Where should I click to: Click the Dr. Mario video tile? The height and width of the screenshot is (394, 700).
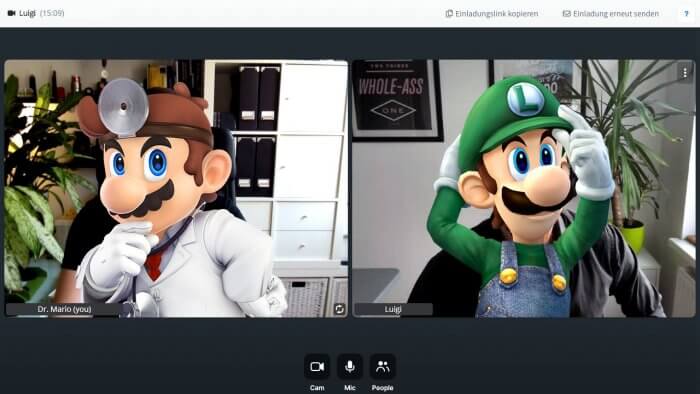176,188
